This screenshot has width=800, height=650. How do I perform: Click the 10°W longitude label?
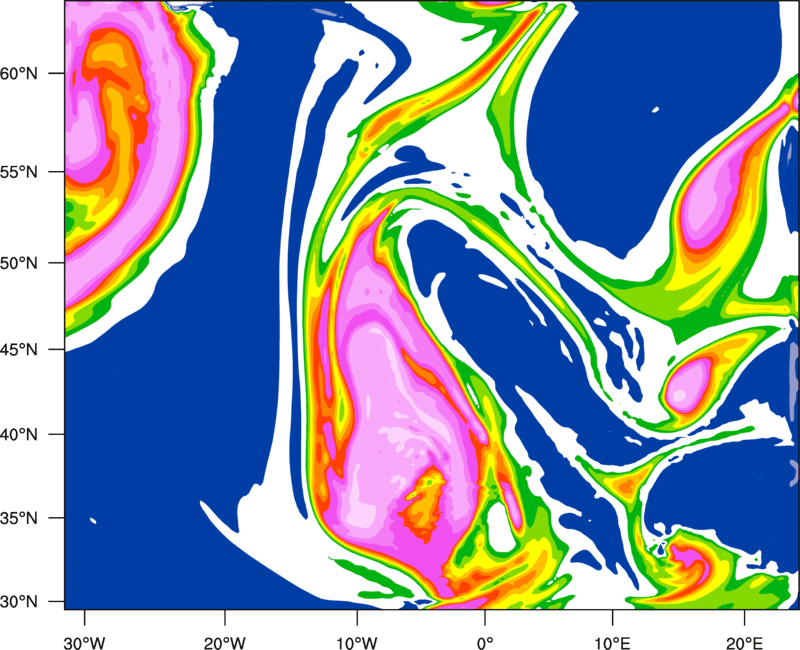point(357,642)
